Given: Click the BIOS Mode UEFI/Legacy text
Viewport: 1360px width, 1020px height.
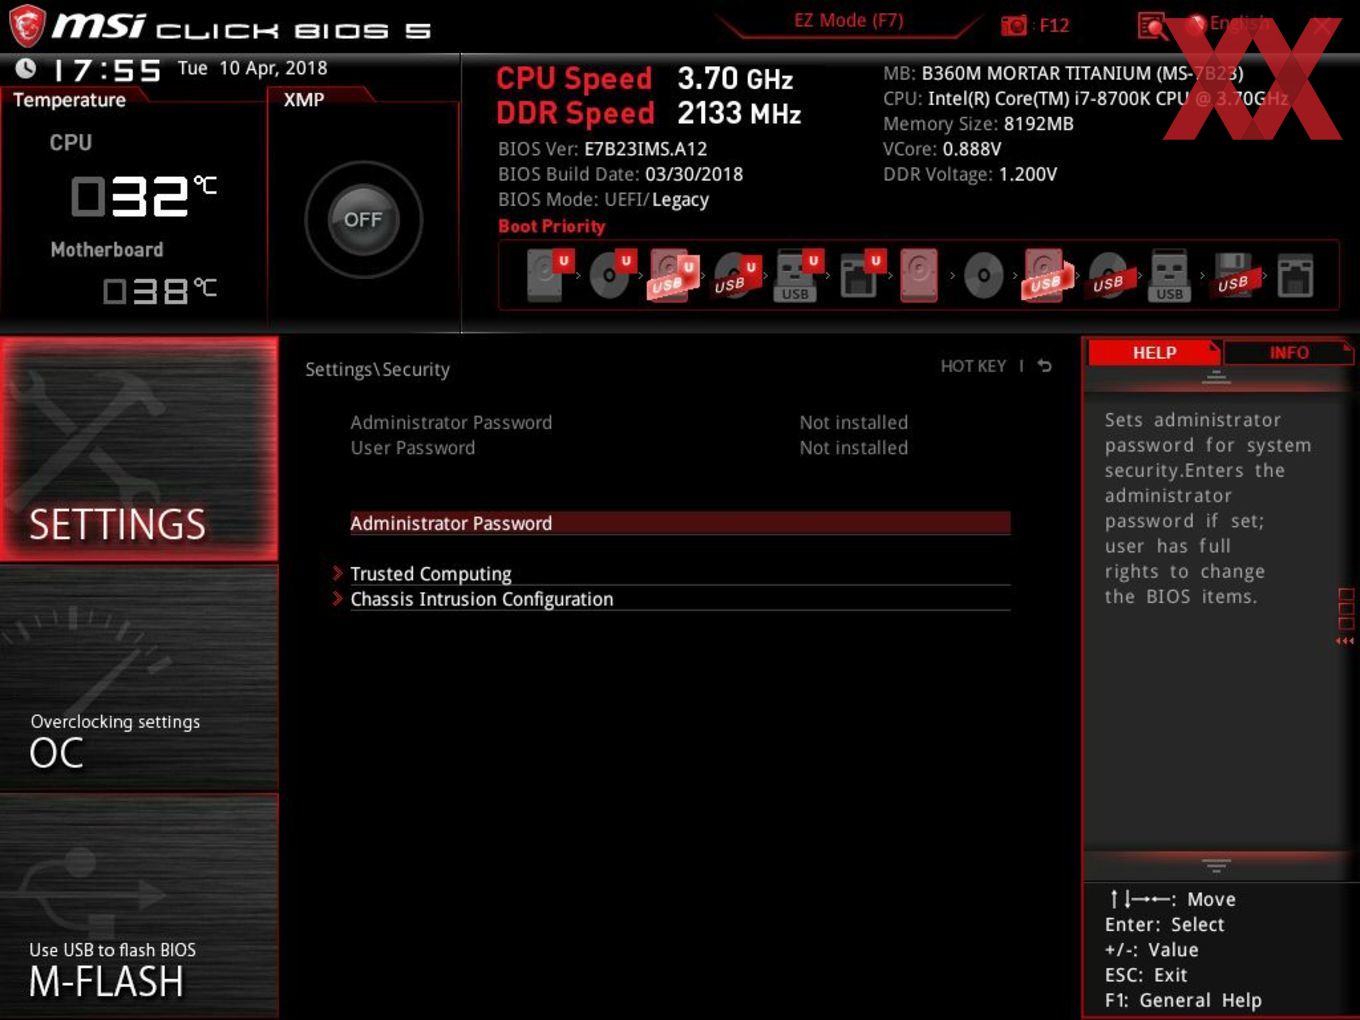Looking at the screenshot, I should (603, 199).
